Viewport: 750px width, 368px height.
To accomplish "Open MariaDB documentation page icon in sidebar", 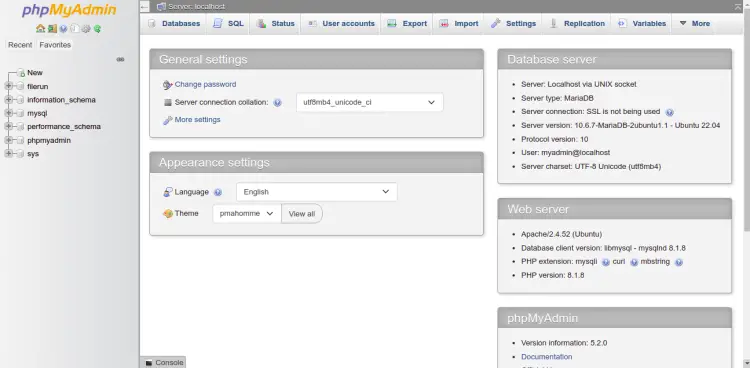I will (75, 28).
